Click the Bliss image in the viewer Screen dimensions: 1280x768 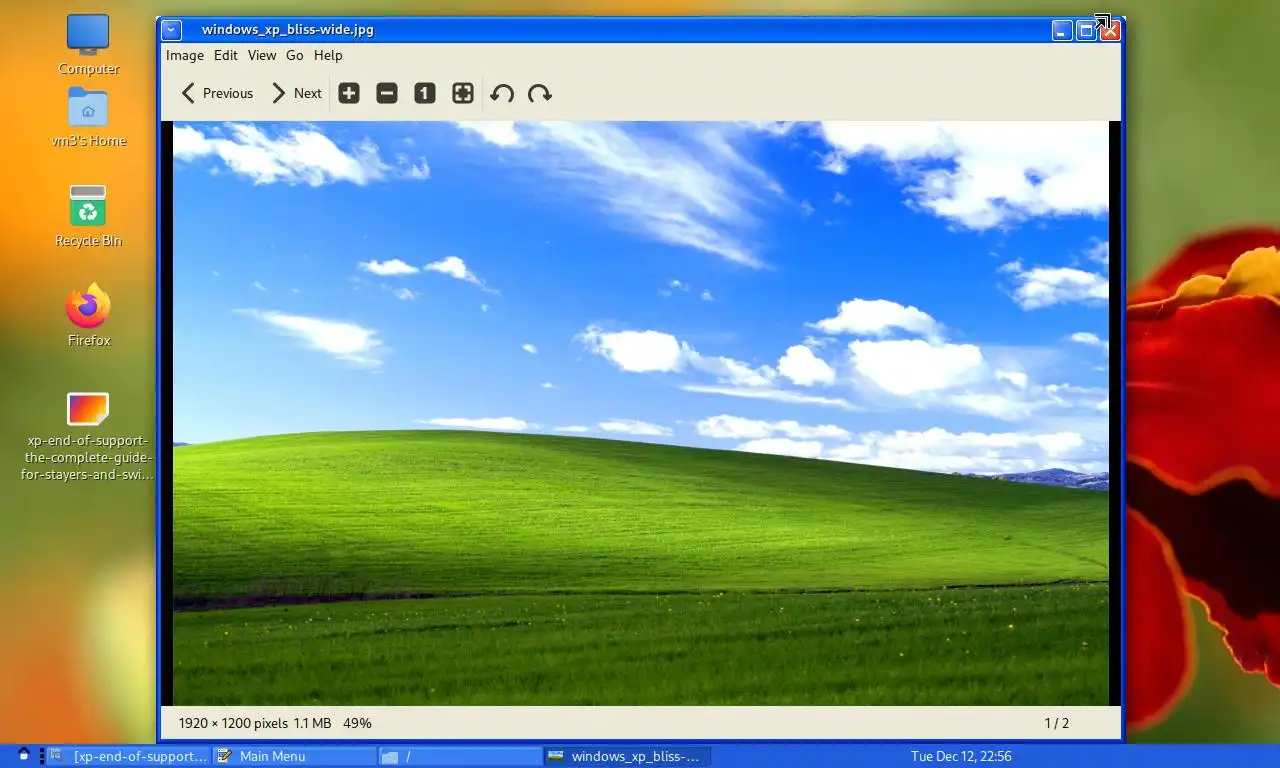[x=641, y=413]
